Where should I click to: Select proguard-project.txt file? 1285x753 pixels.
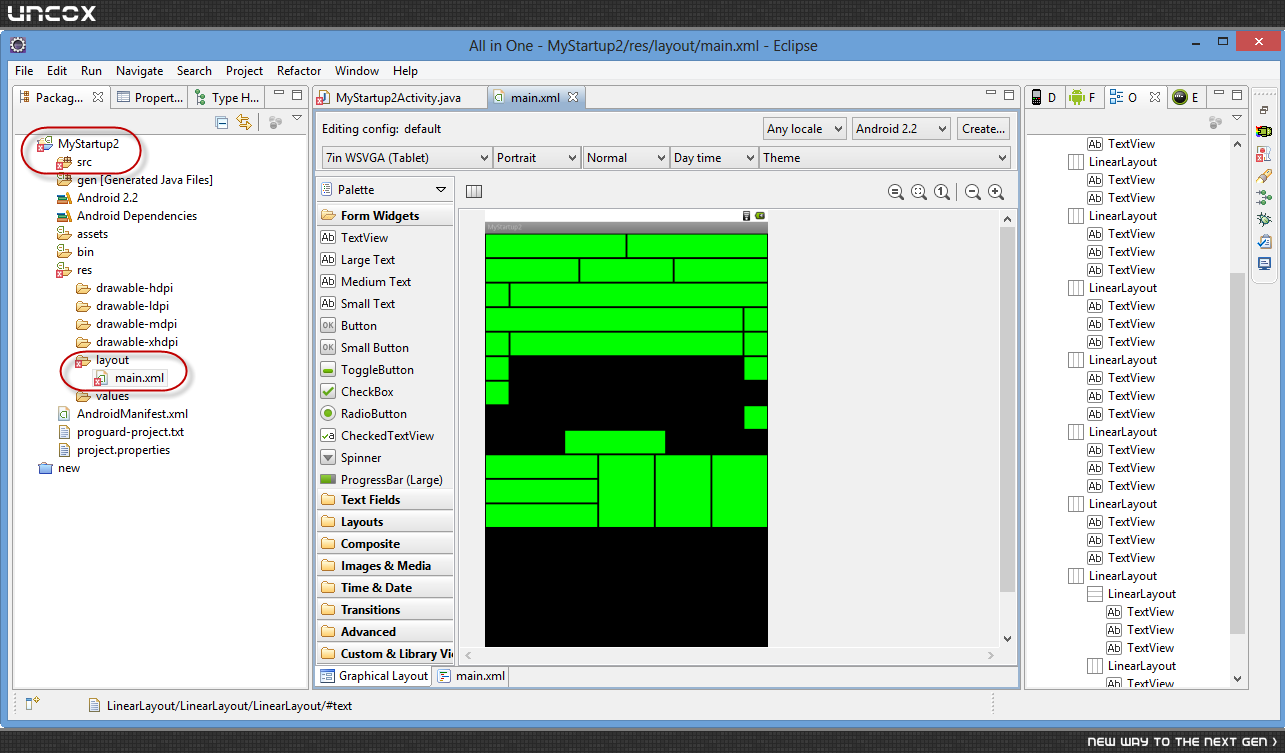pos(121,432)
